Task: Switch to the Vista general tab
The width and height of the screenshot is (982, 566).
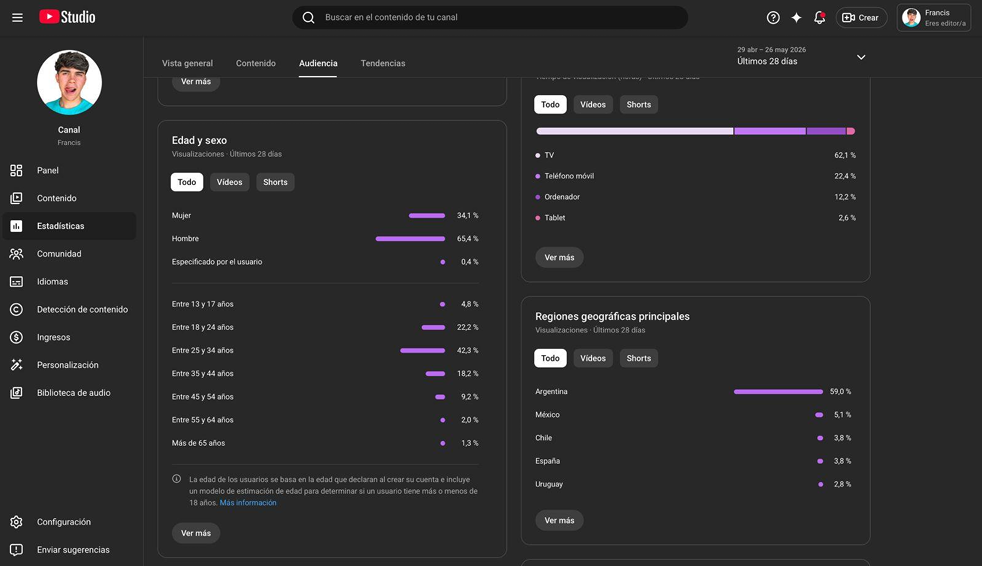Action: point(187,63)
